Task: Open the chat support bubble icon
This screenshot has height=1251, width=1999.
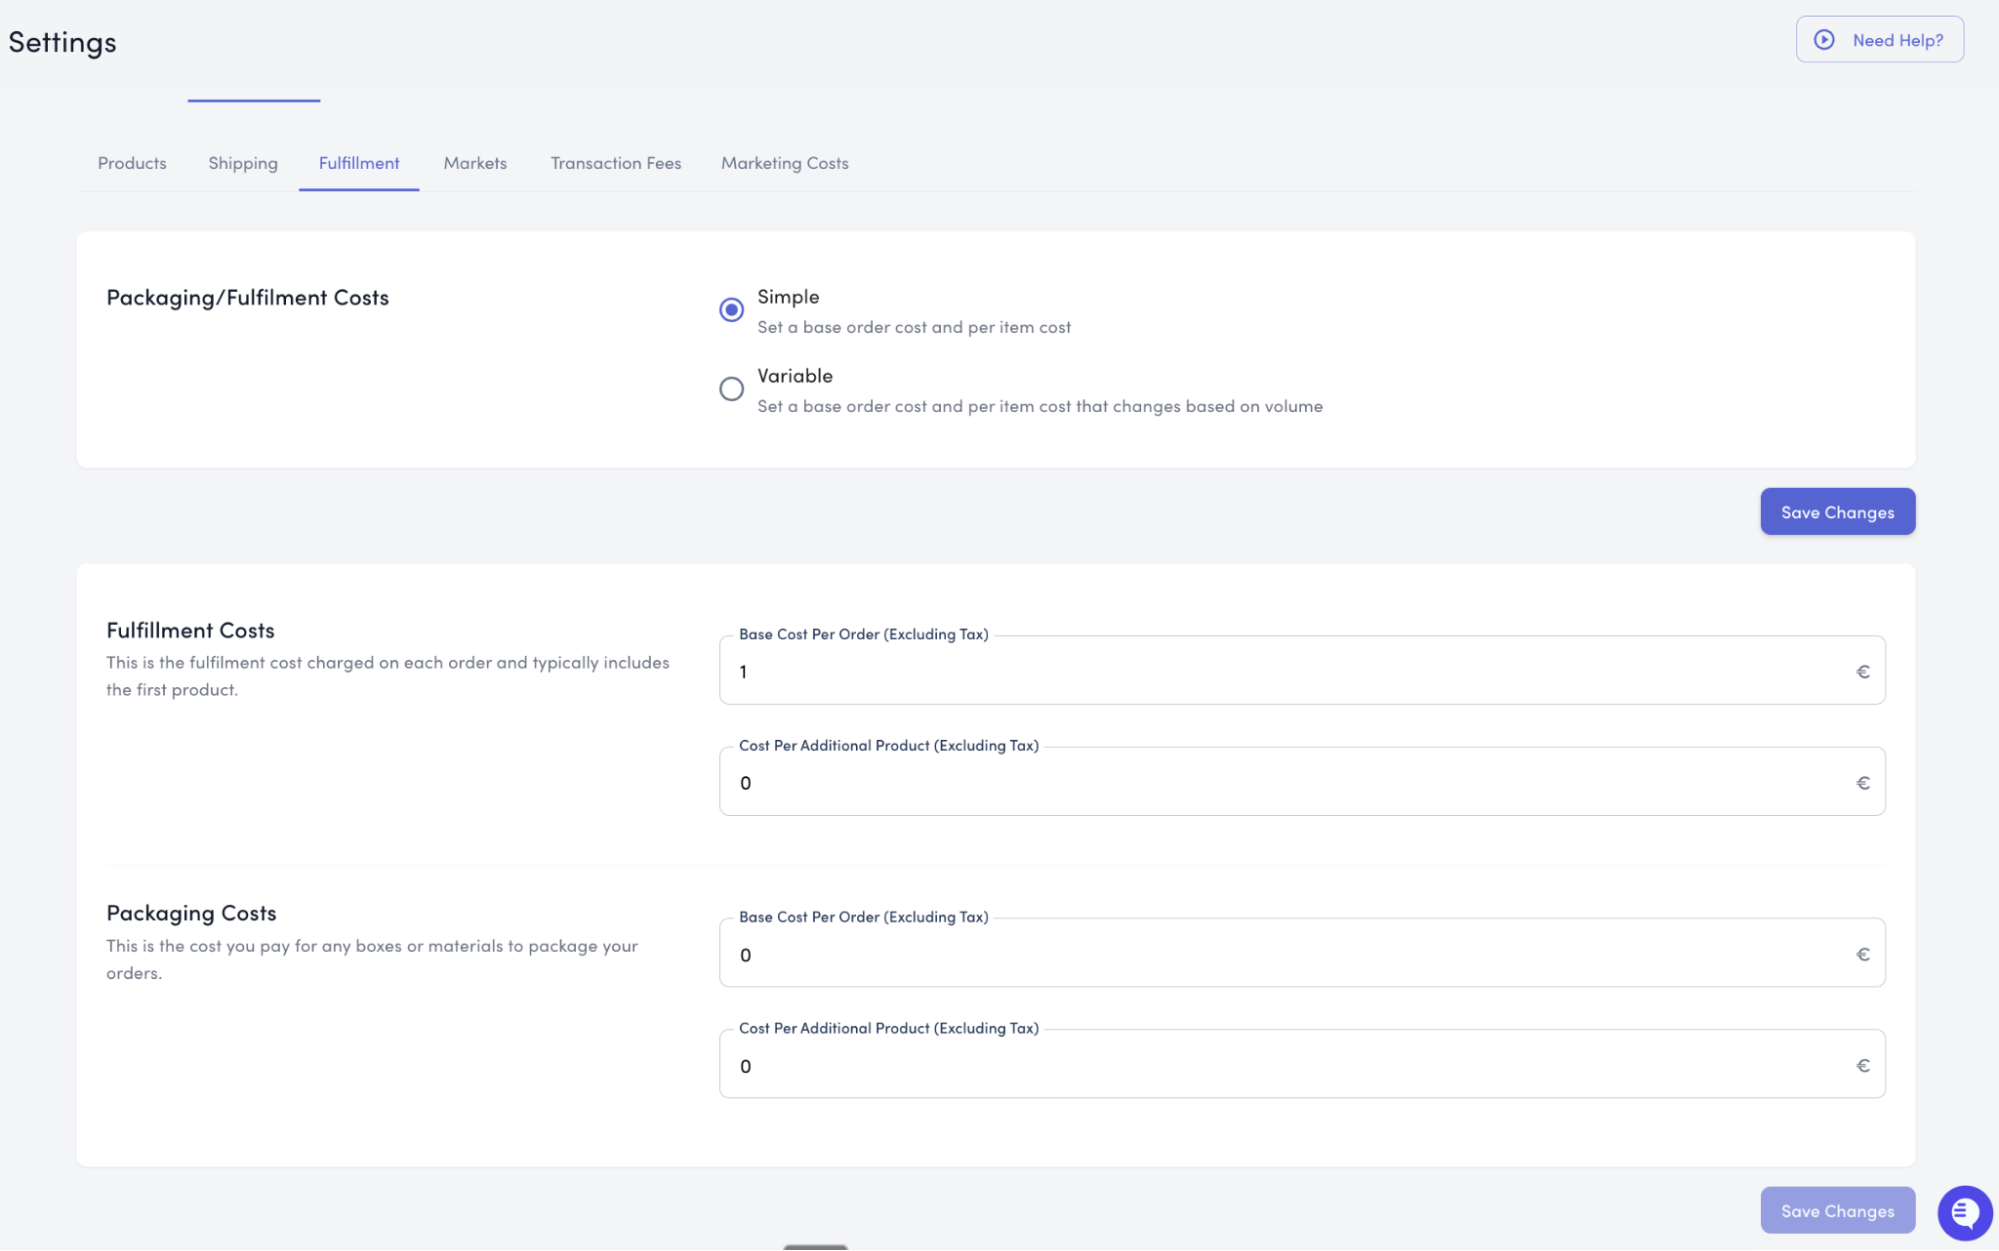Action: click(1964, 1212)
